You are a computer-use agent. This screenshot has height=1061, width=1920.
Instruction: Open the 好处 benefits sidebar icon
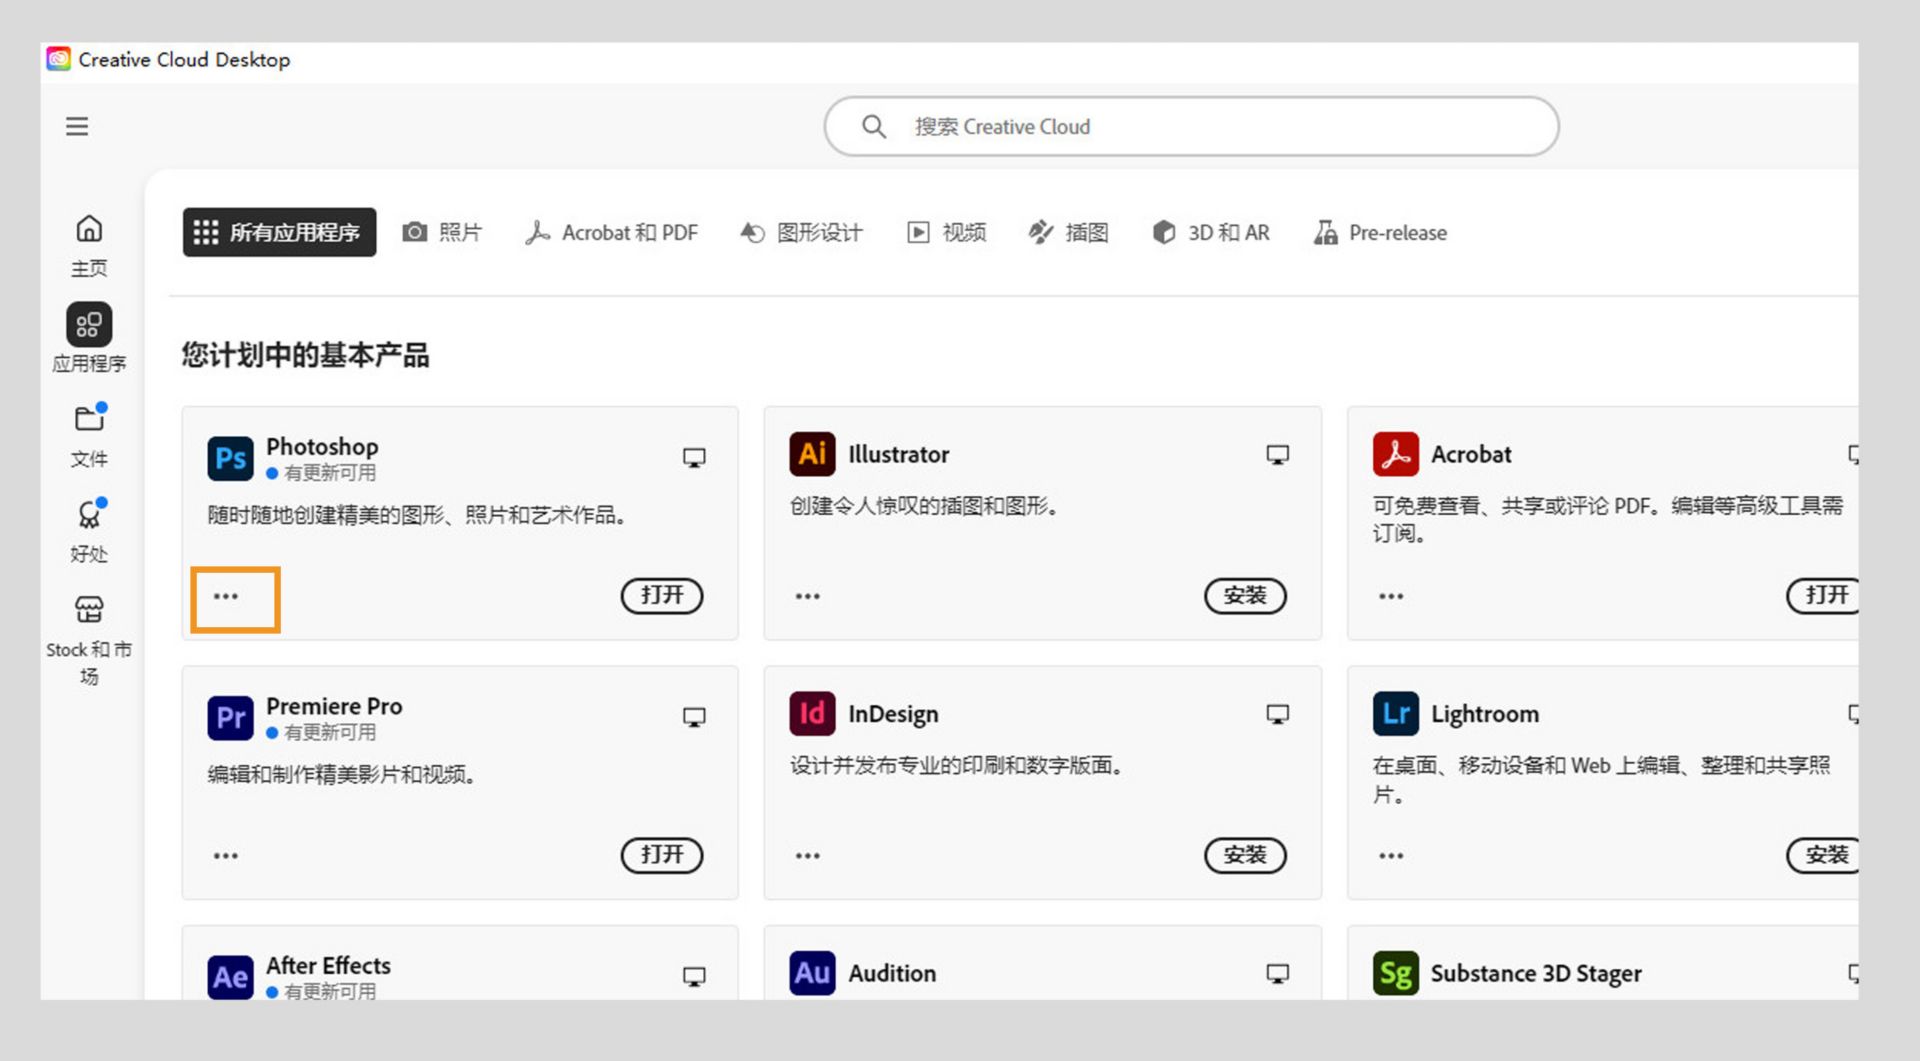(x=89, y=514)
